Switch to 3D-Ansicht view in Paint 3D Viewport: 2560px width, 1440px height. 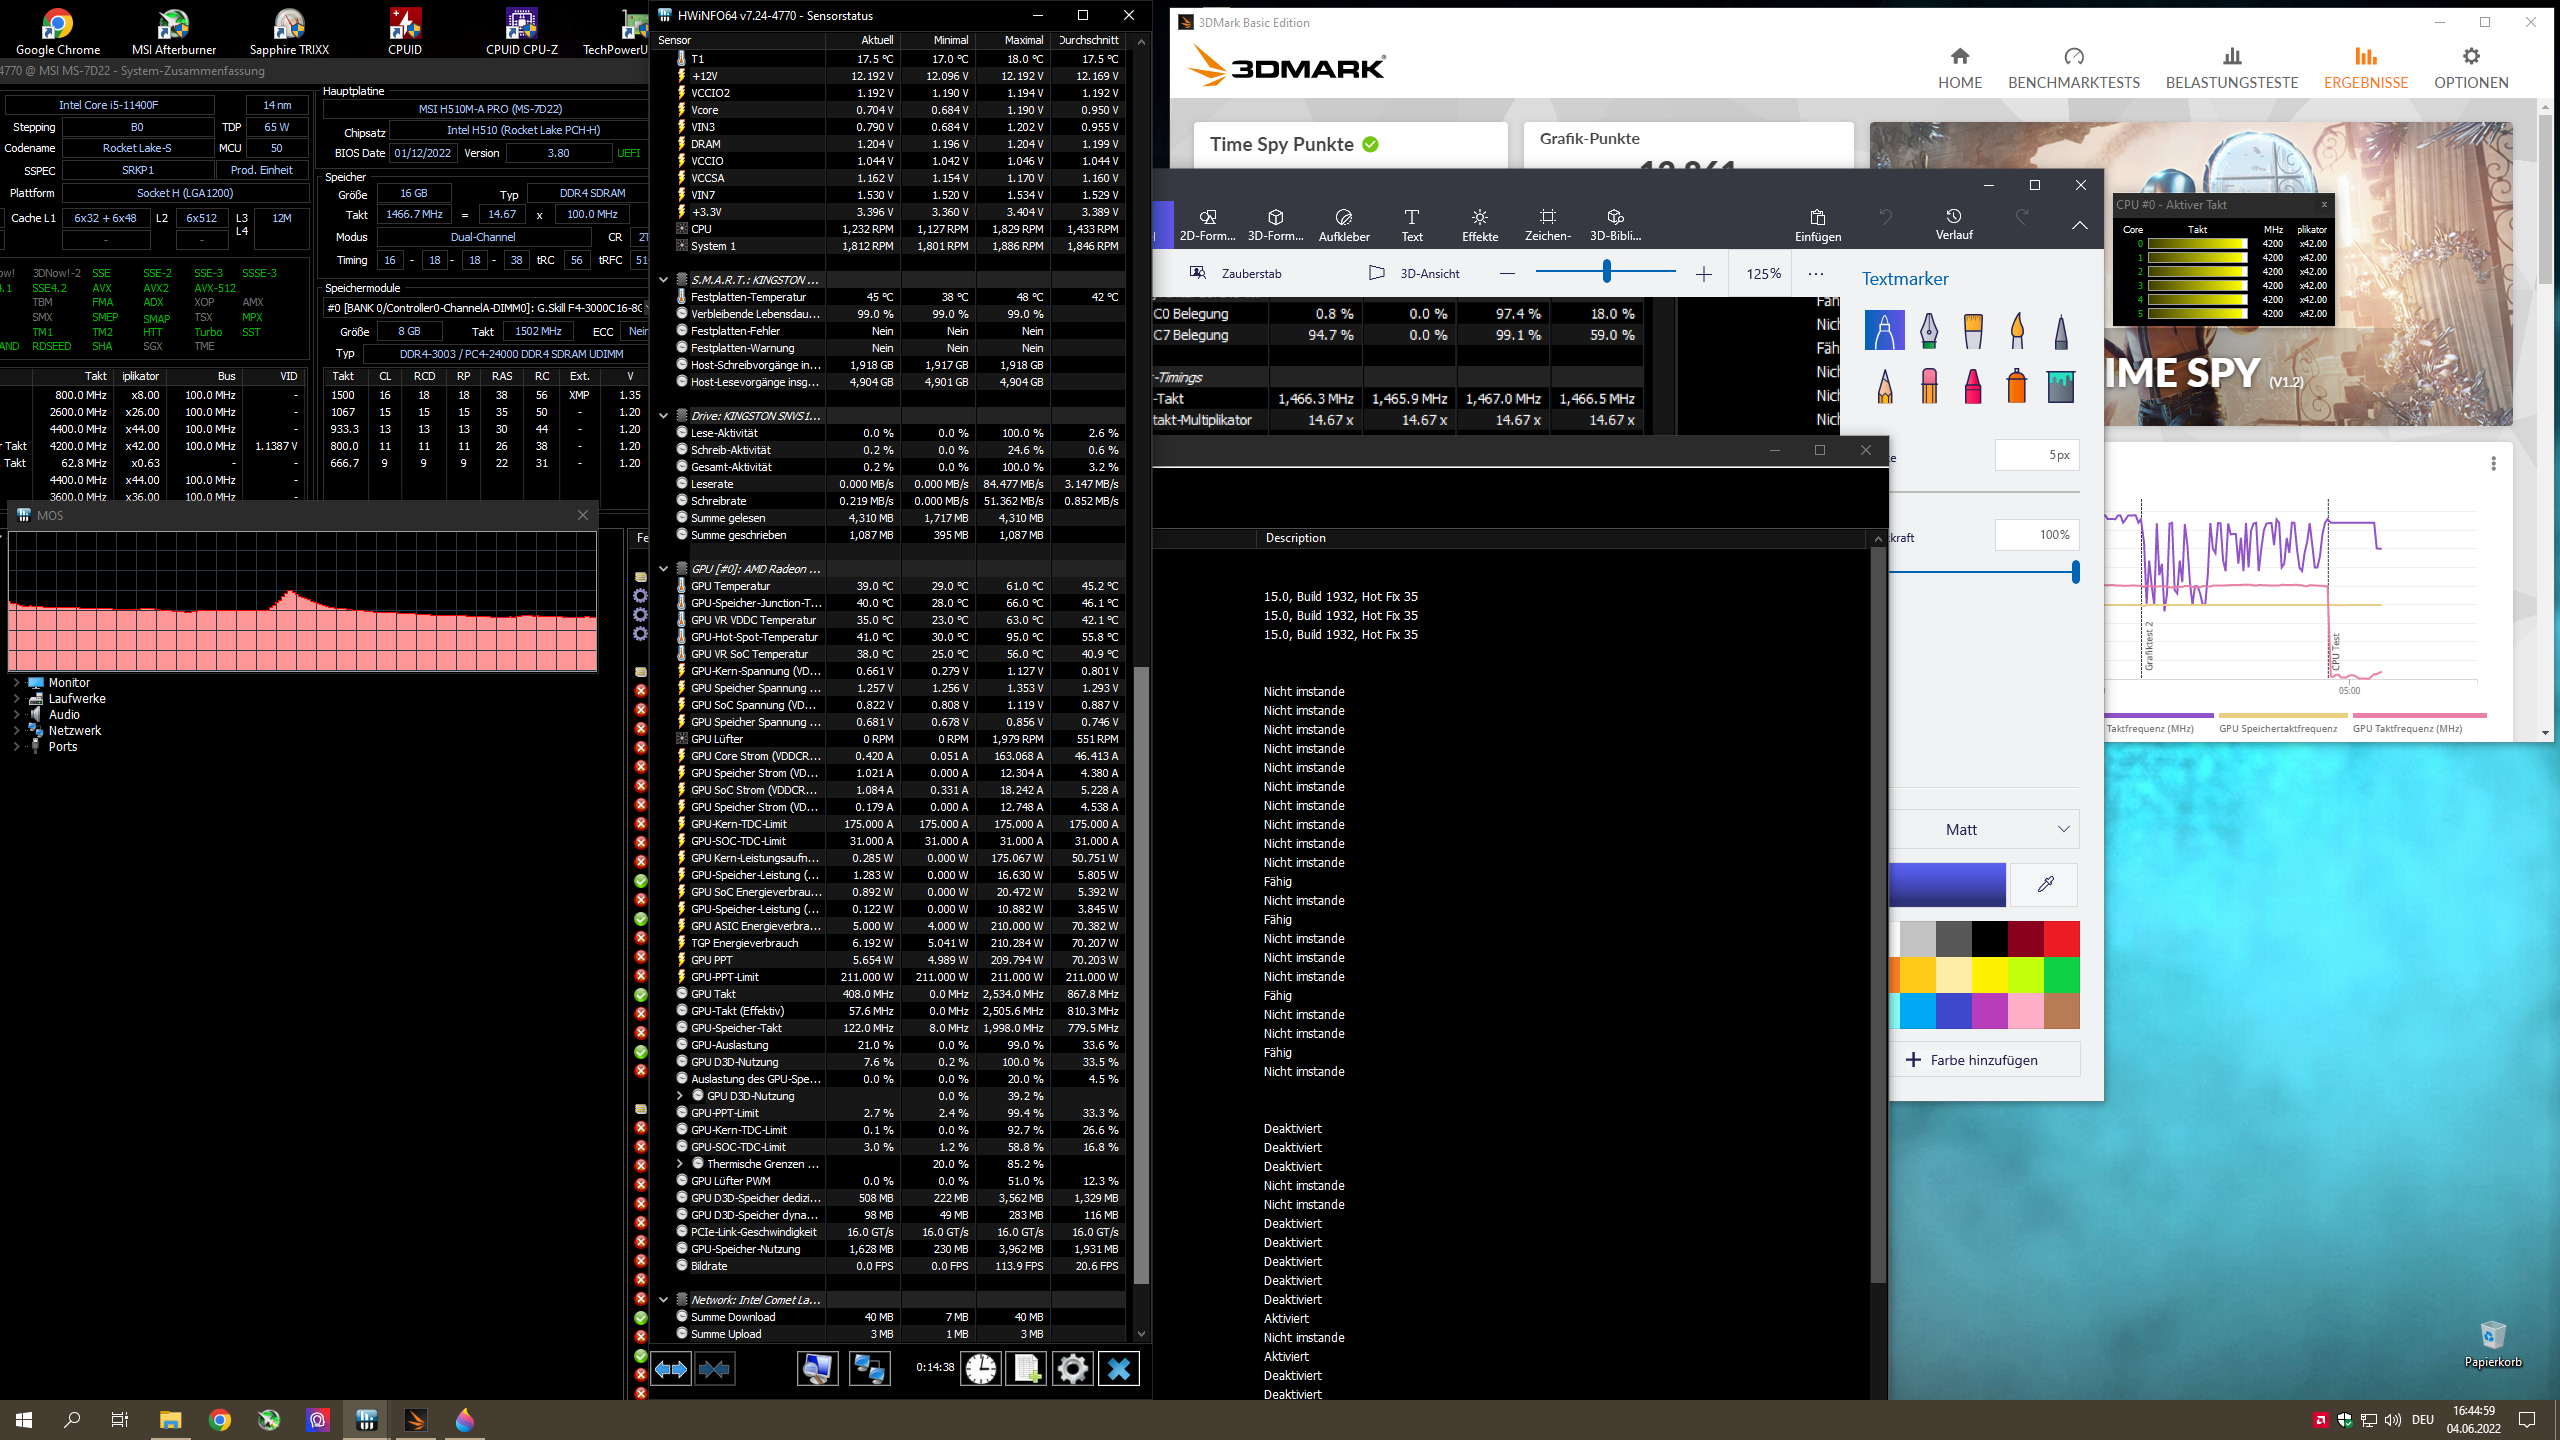1414,273
